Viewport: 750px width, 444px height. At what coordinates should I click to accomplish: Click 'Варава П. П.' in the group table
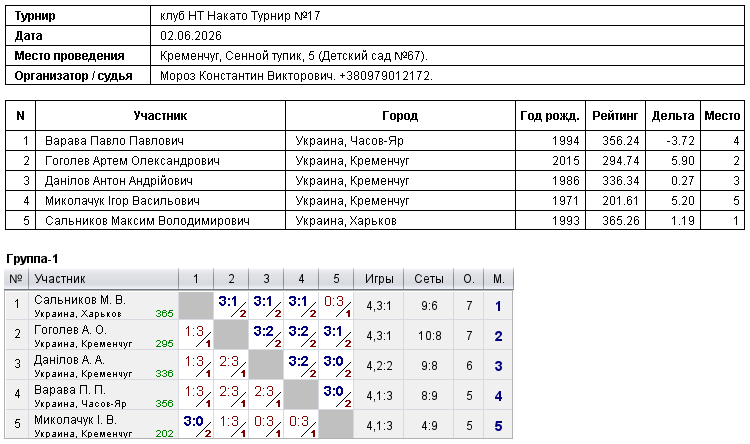70,390
